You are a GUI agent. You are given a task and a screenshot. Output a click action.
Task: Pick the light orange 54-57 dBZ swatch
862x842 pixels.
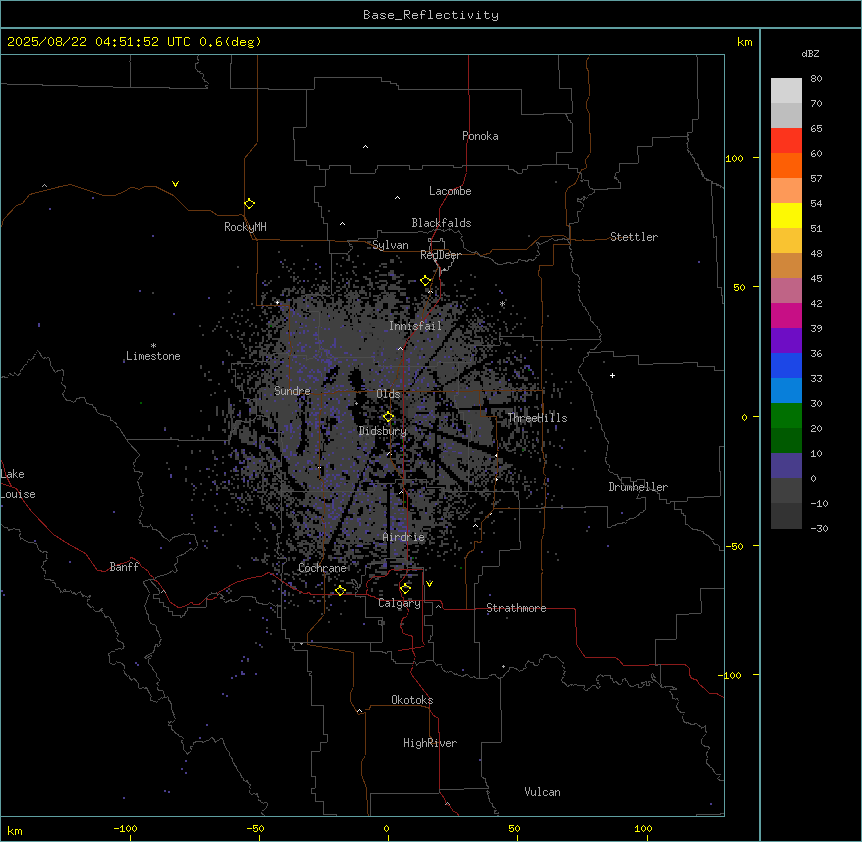(x=786, y=191)
